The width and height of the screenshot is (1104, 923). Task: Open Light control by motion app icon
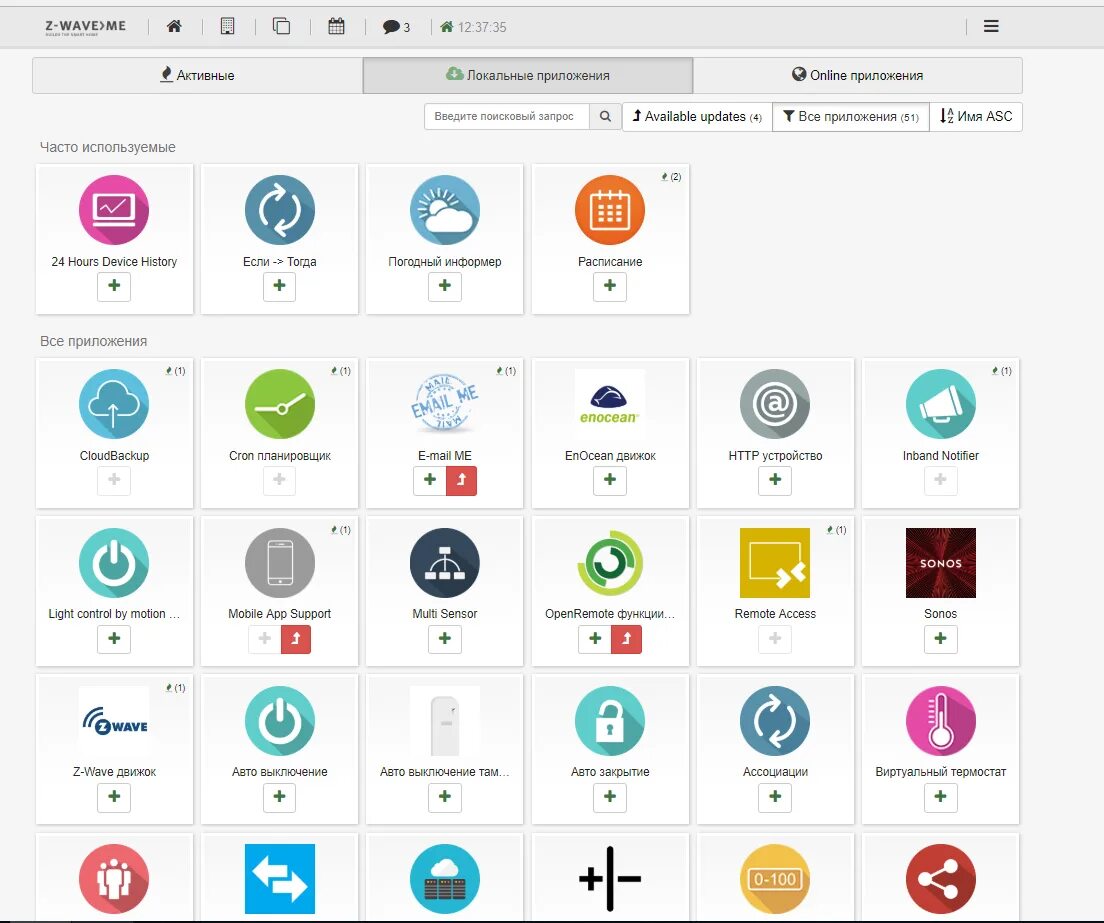[x=114, y=563]
